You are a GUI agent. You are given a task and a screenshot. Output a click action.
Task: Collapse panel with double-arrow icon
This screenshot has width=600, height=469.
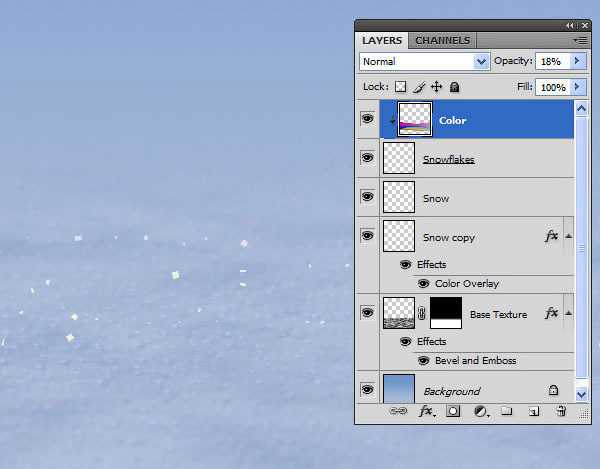point(569,26)
